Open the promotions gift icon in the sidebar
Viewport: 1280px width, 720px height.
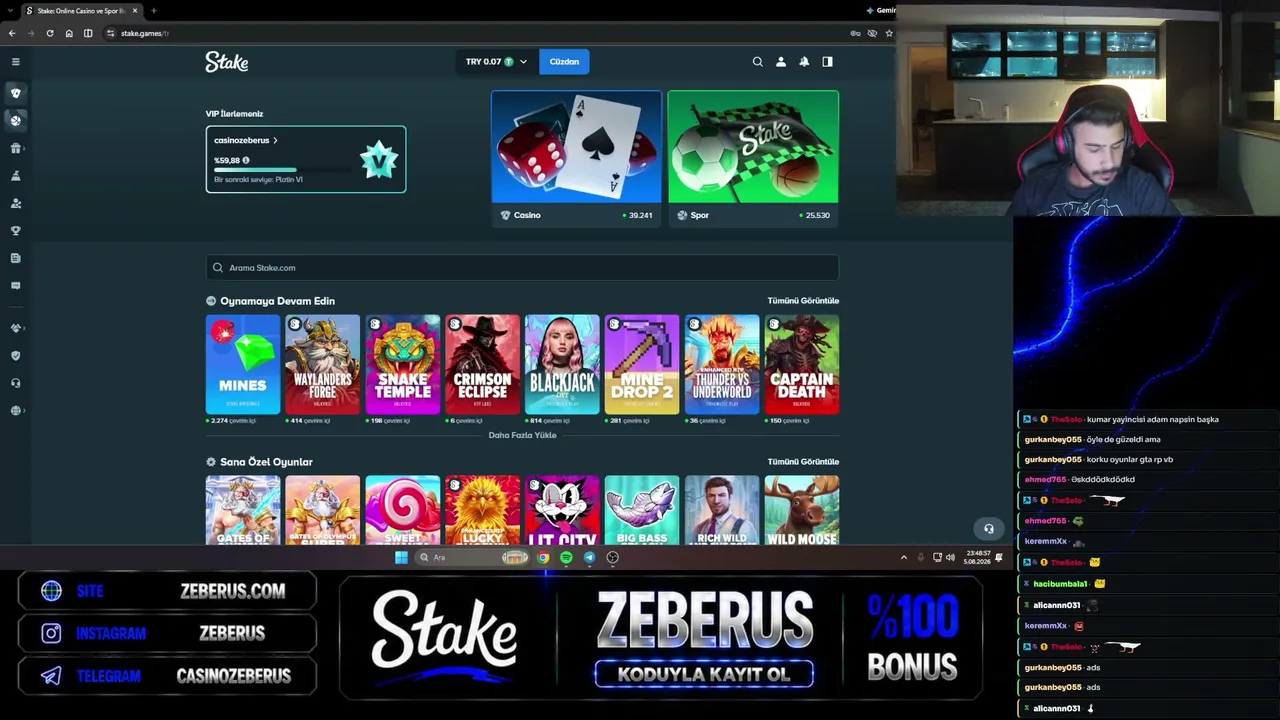pos(15,148)
